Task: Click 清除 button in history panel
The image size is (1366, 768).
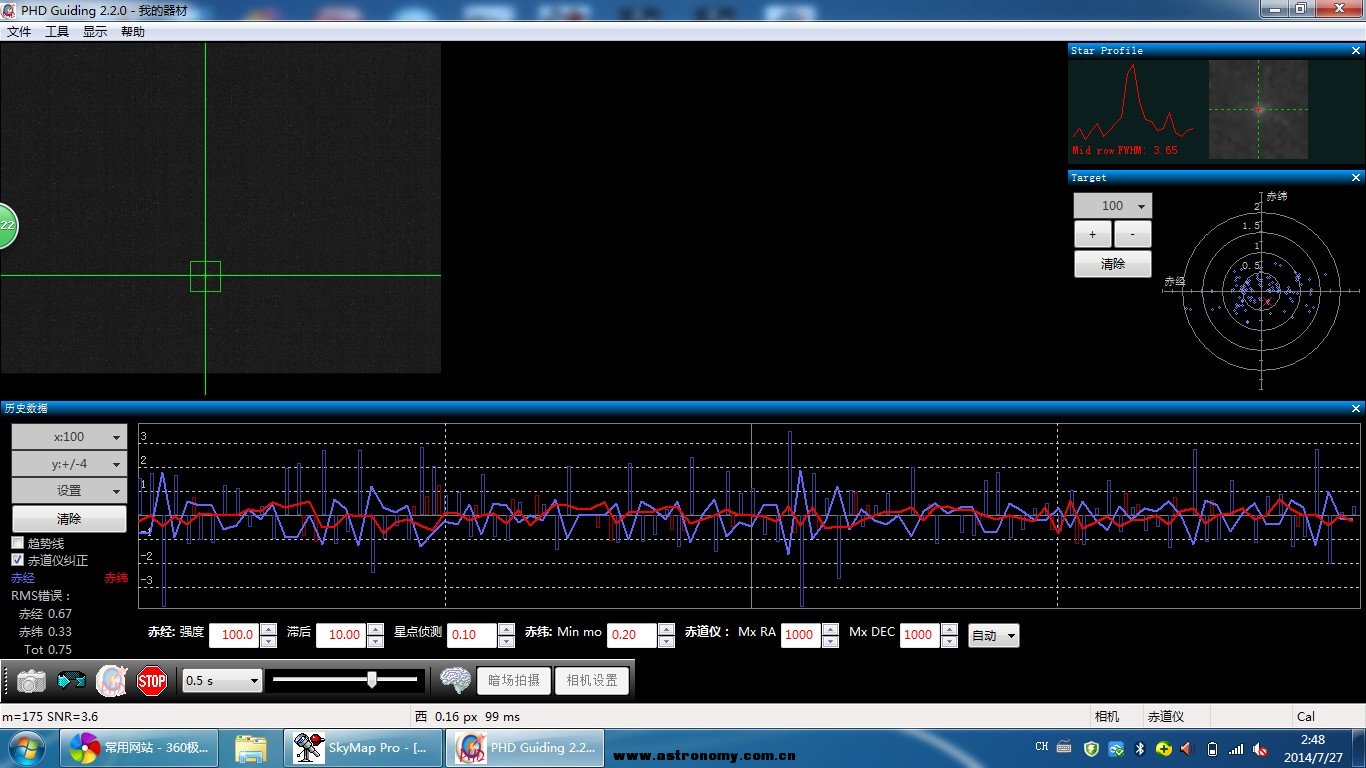Action: tap(69, 519)
